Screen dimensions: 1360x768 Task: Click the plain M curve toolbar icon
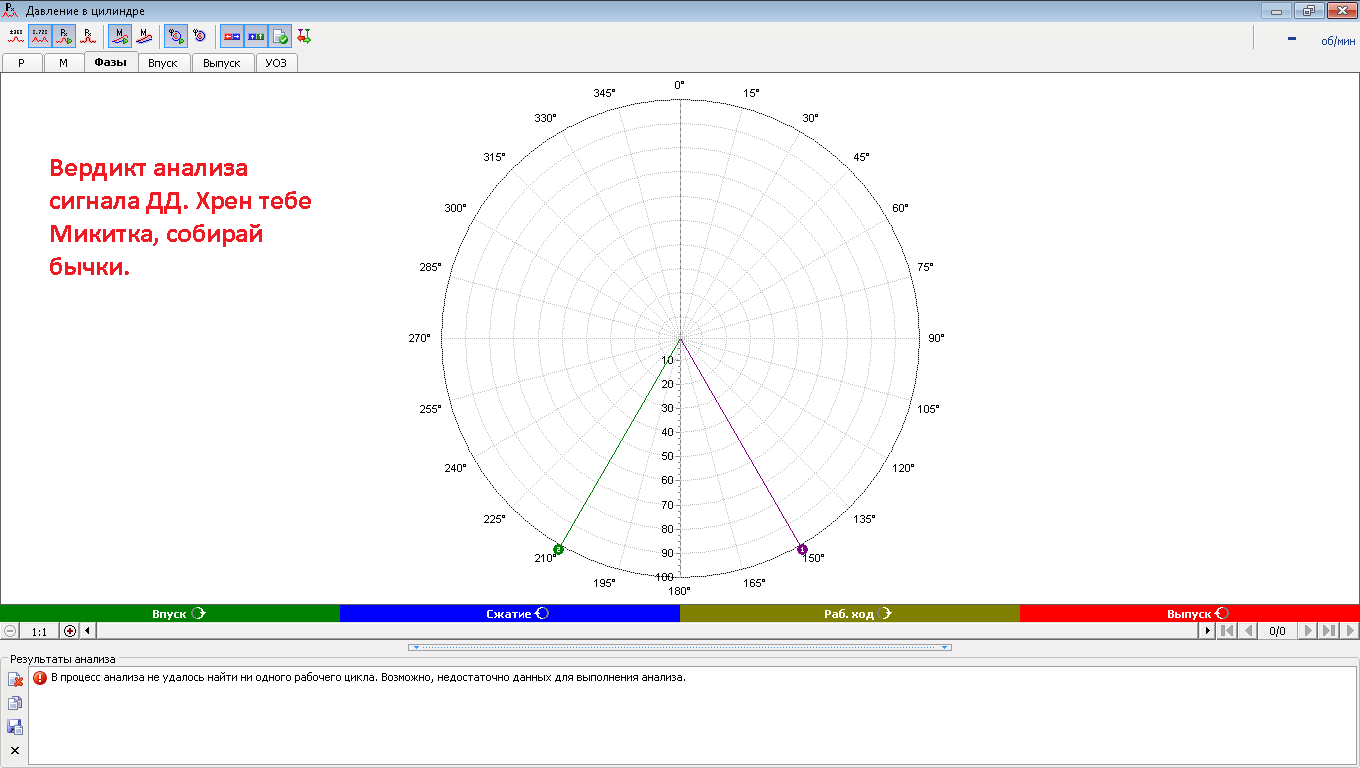(x=144, y=36)
